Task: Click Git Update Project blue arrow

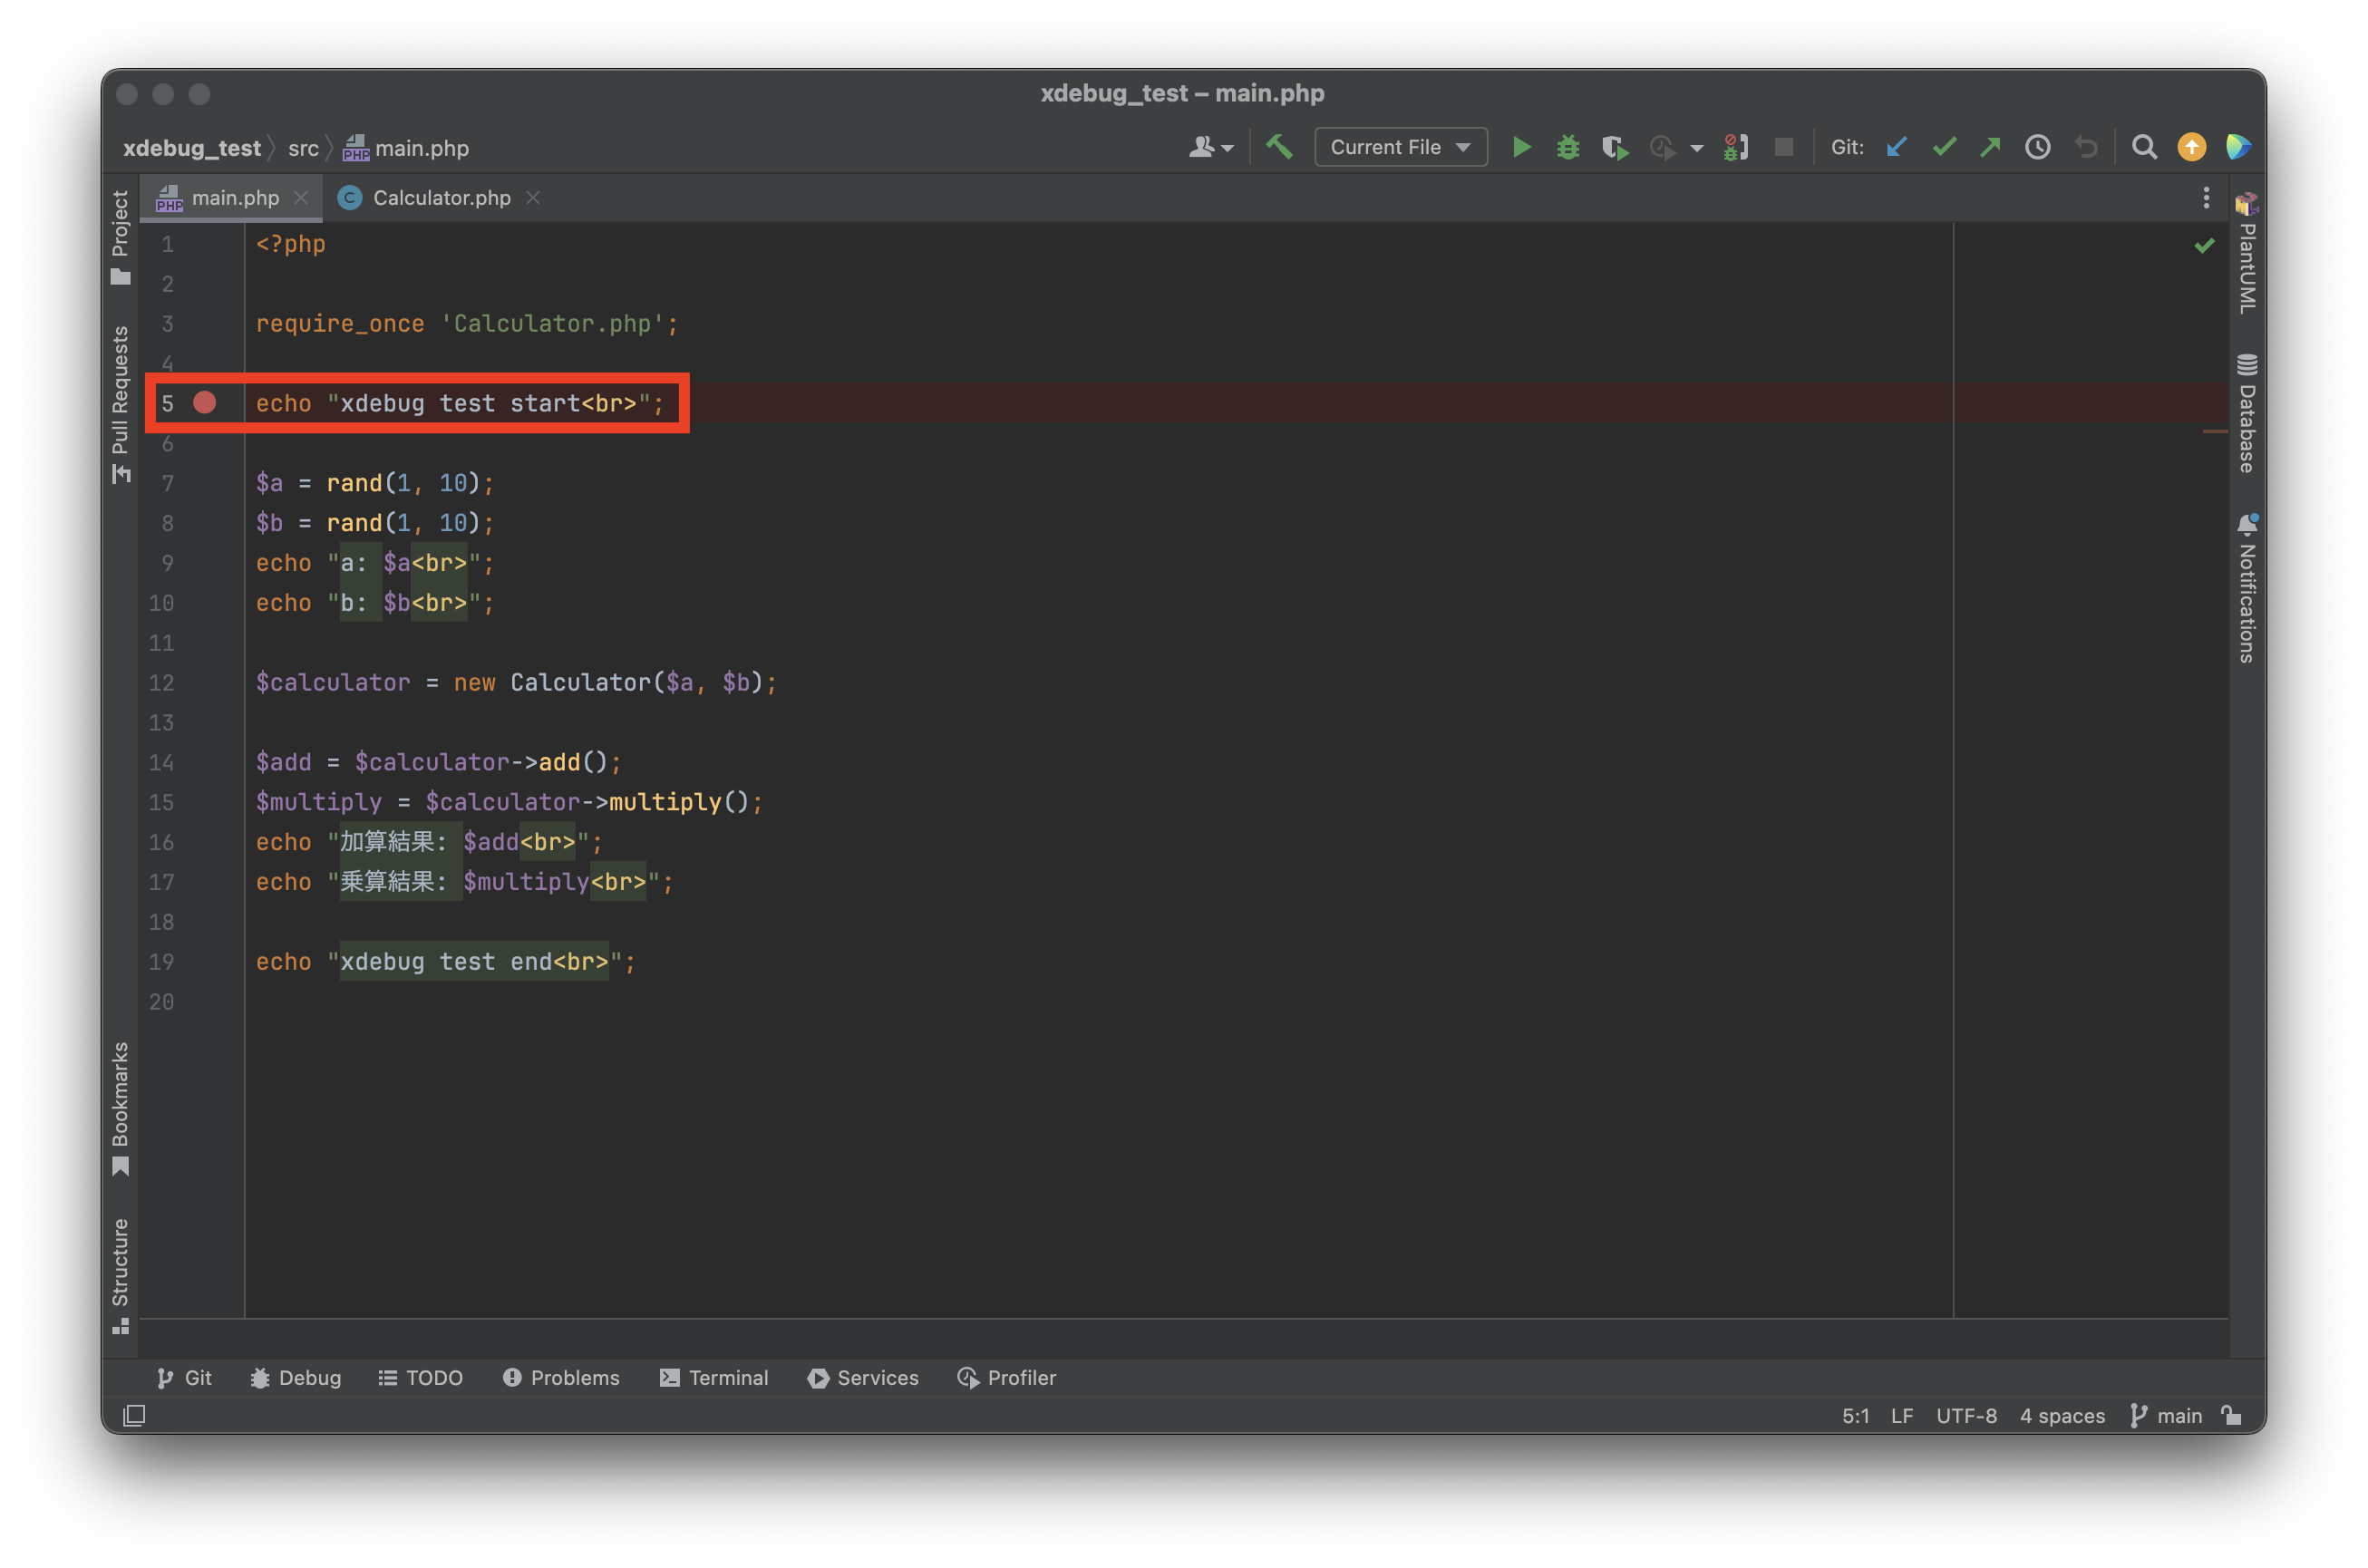Action: click(x=1897, y=148)
